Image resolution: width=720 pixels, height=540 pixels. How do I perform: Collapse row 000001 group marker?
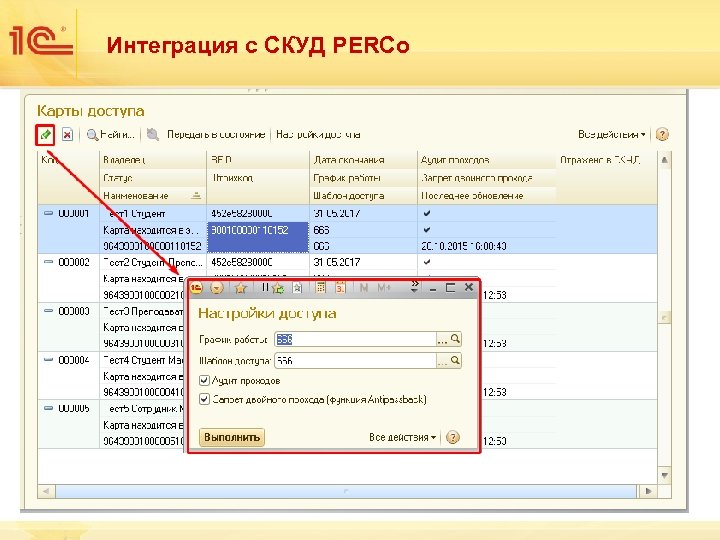pyautogui.click(x=48, y=214)
